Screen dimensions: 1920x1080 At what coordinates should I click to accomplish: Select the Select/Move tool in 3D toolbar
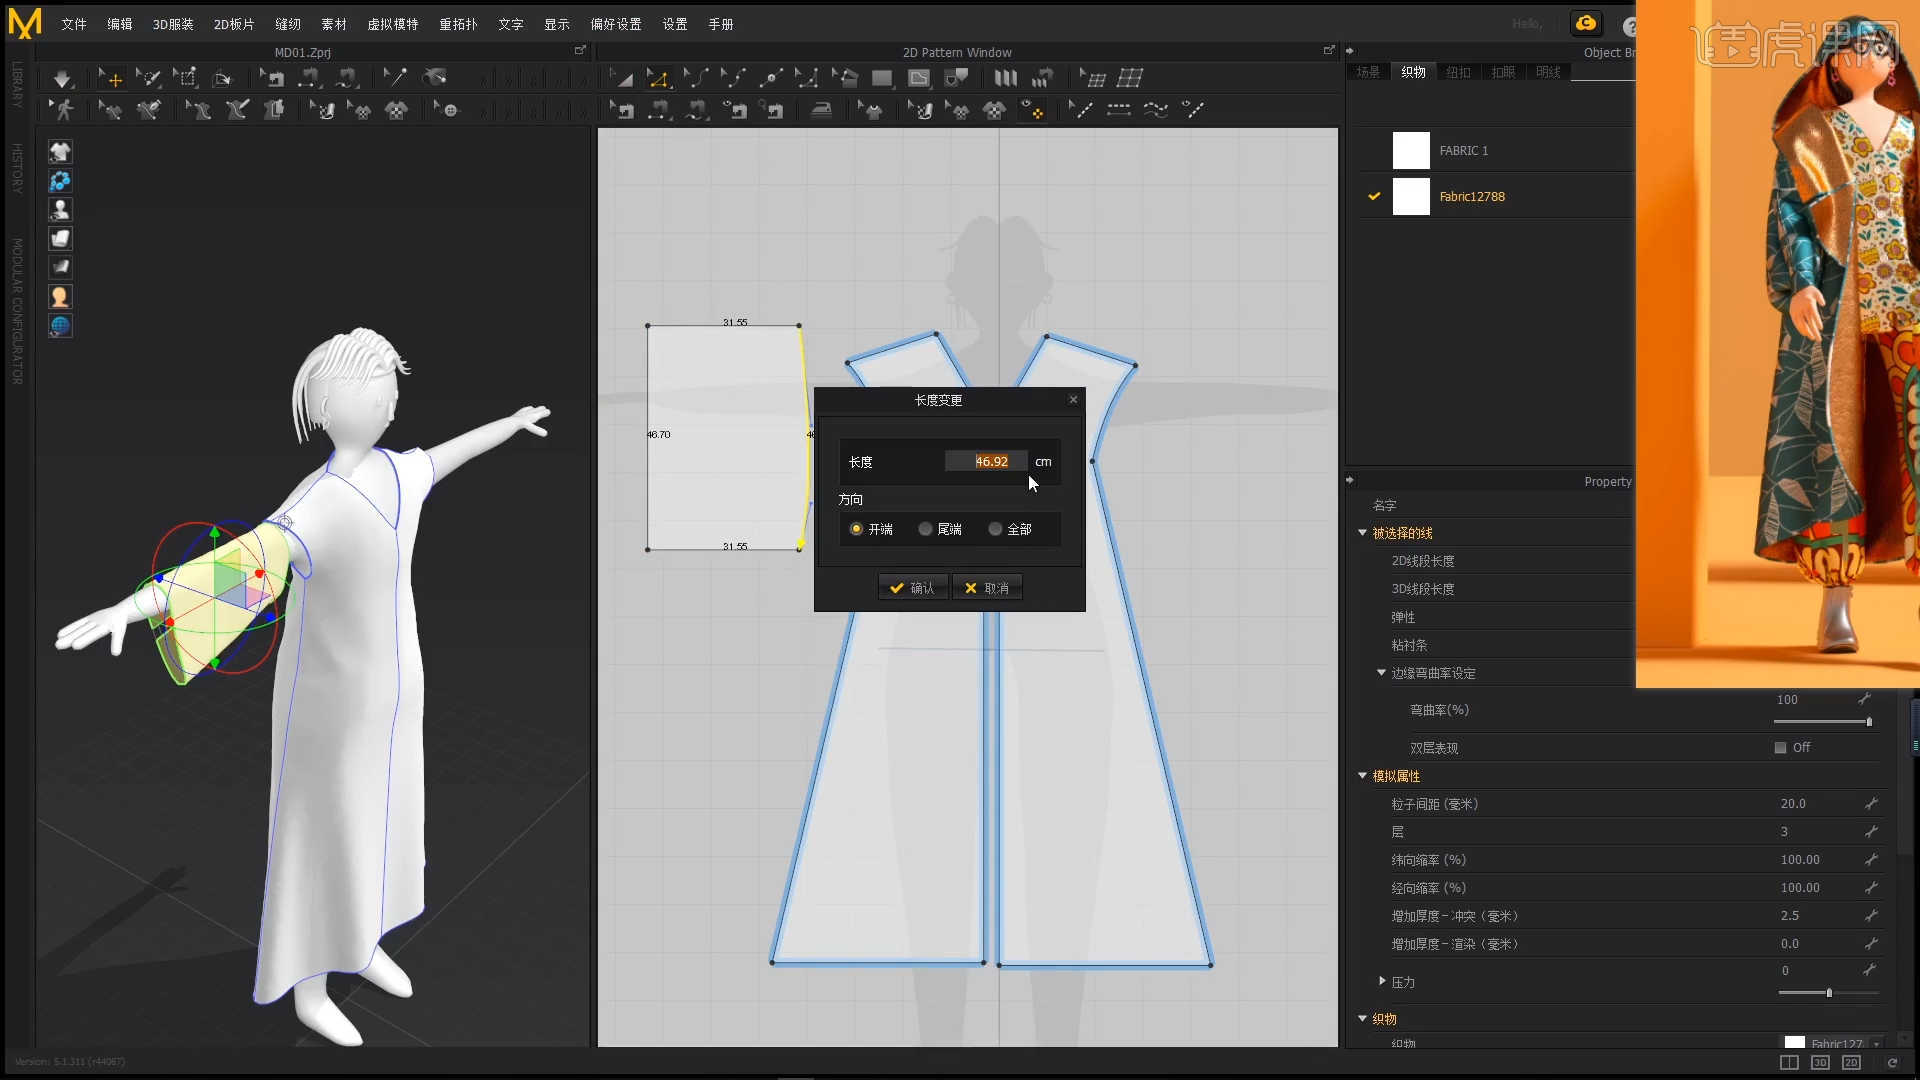[111, 78]
